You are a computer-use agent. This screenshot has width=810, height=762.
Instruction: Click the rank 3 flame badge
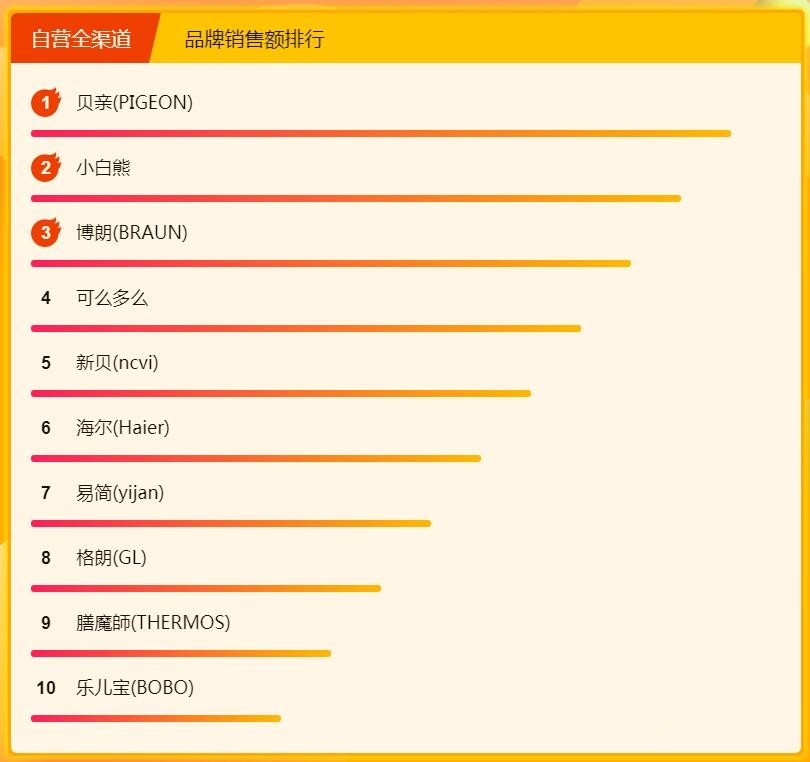[46, 233]
